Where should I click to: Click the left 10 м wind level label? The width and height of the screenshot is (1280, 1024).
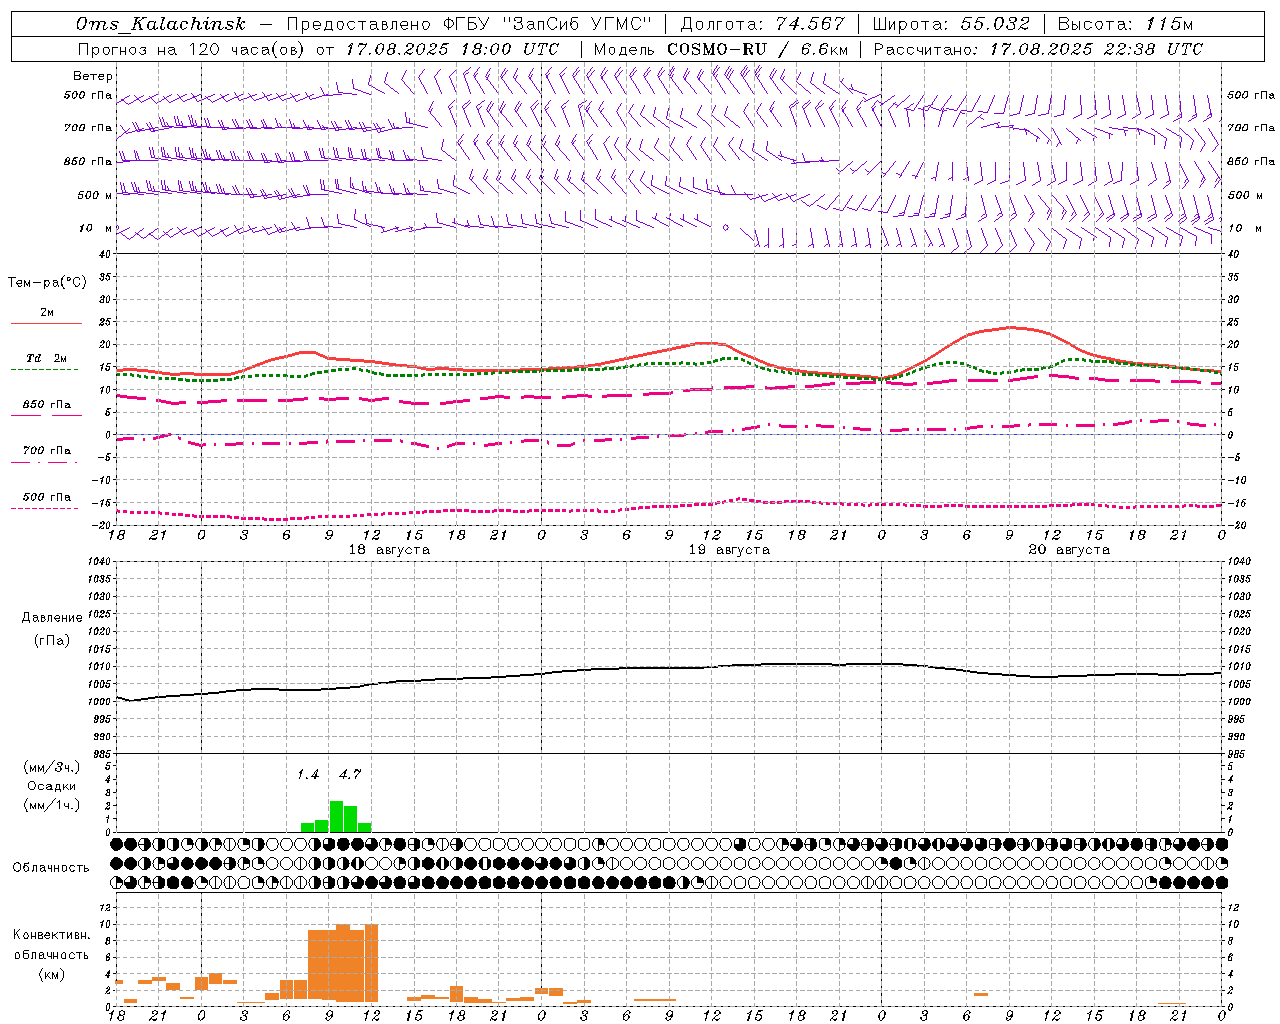tap(96, 228)
